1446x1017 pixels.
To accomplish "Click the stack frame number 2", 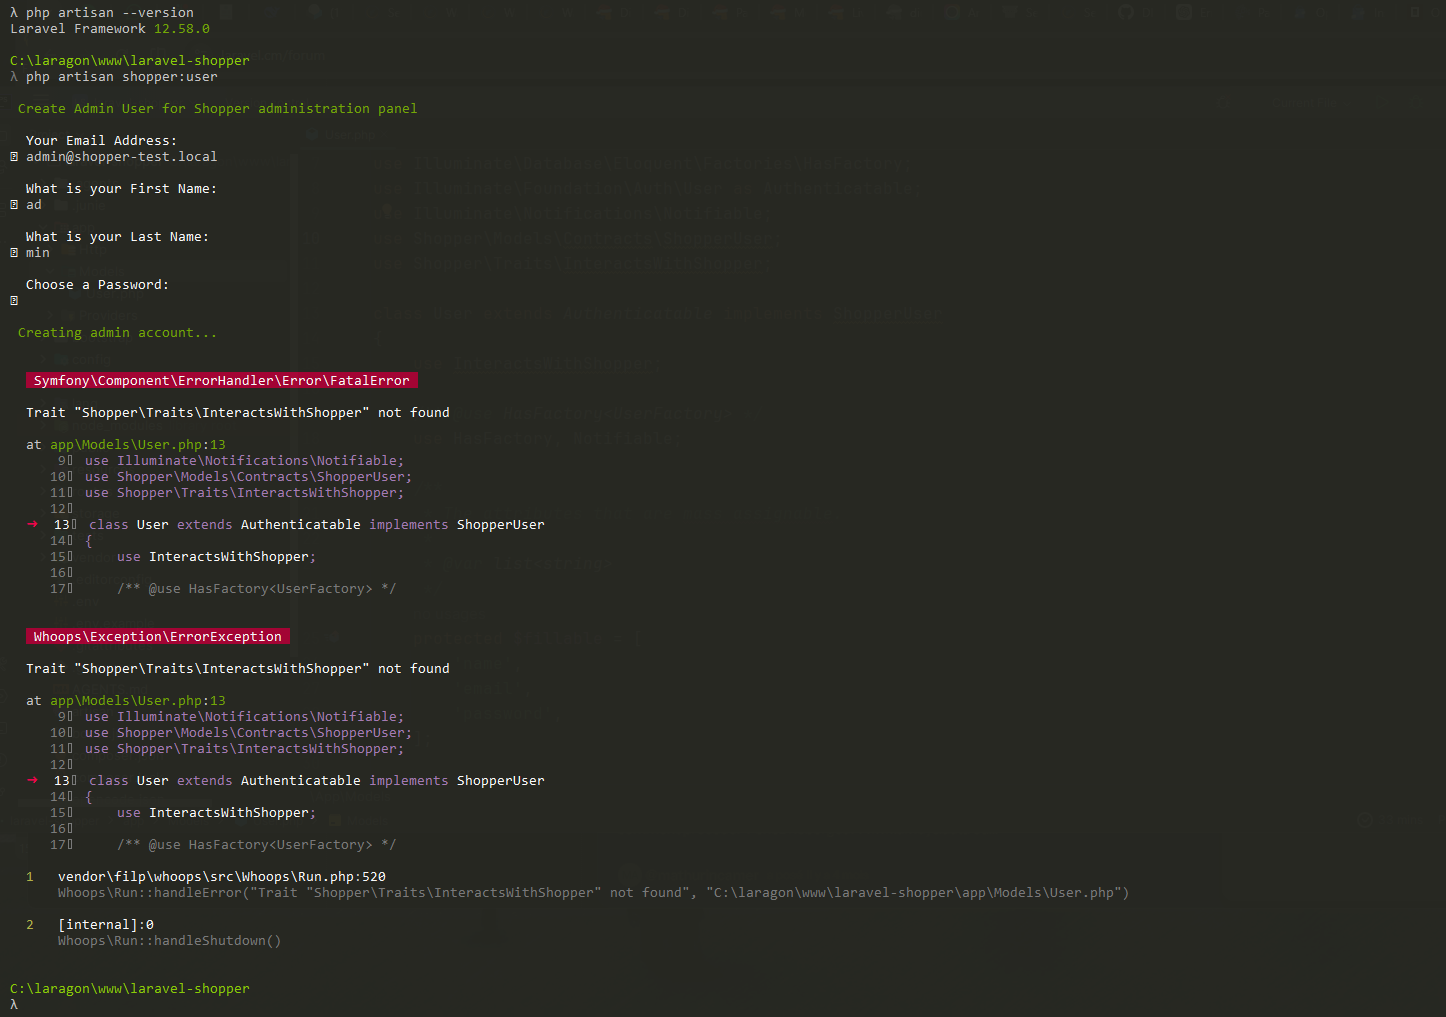I will coord(30,925).
